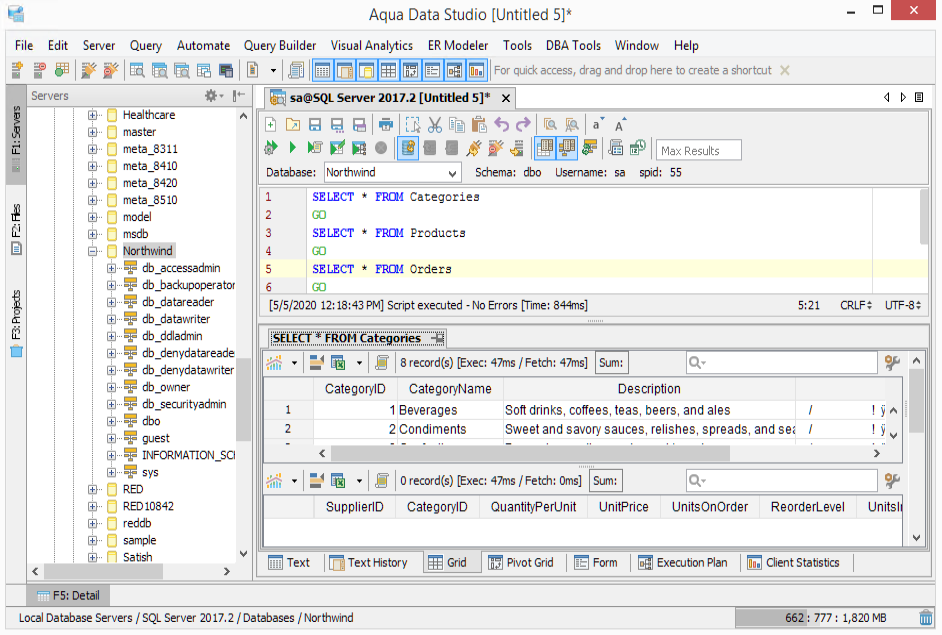This screenshot has height=635, width=942.
Task: Pin the SELECT * FROM Categories result tab
Action: (438, 338)
